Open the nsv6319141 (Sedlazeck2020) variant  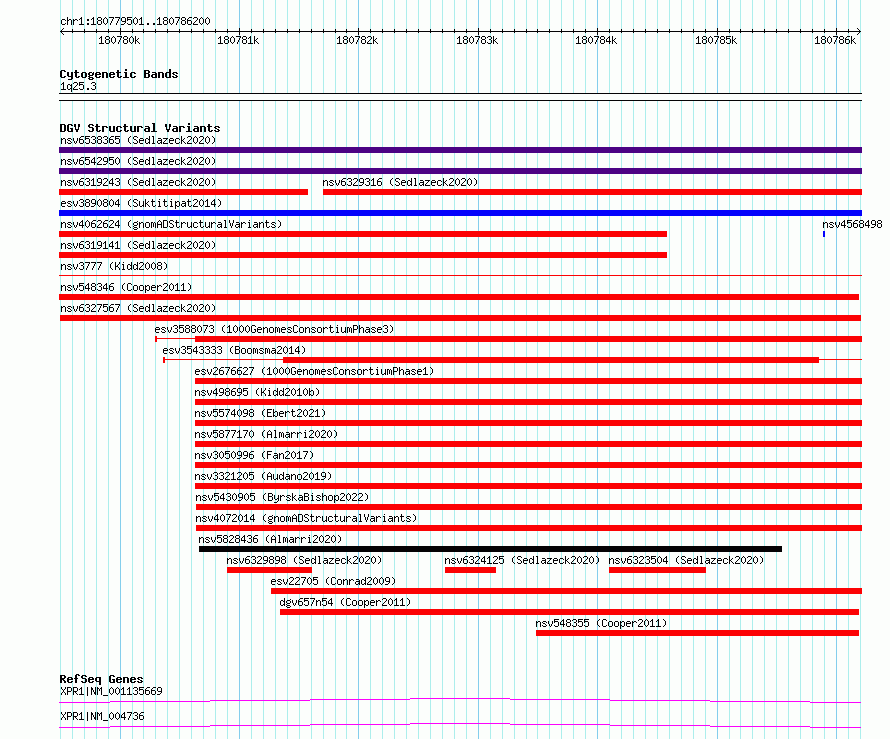[x=138, y=245]
